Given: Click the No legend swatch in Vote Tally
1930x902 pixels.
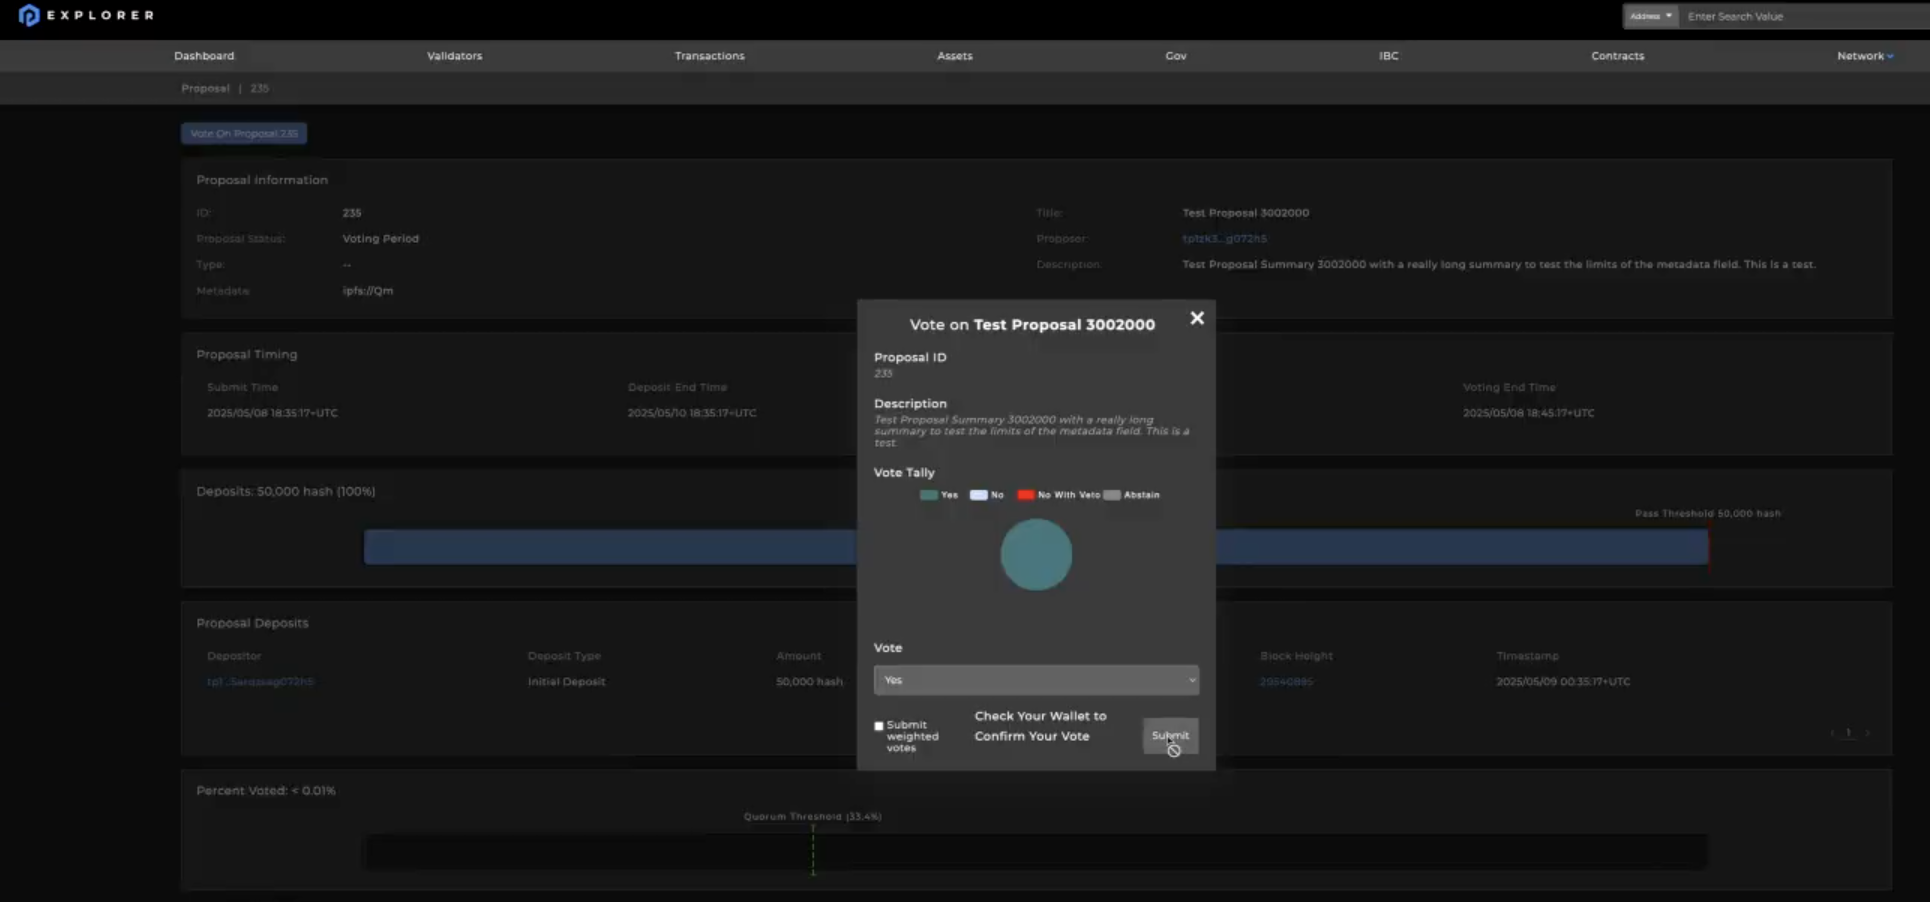Looking at the screenshot, I should coord(978,495).
